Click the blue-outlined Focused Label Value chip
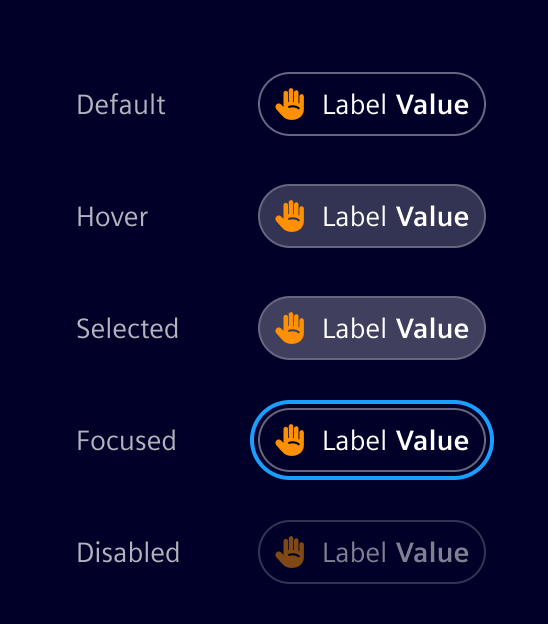The width and height of the screenshot is (548, 624). click(x=372, y=440)
